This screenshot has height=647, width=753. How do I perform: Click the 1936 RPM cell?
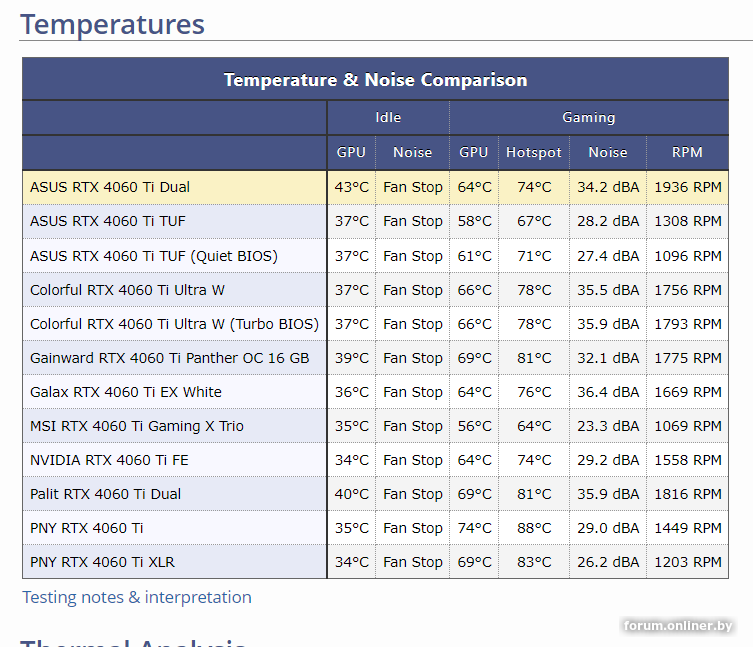(x=688, y=187)
